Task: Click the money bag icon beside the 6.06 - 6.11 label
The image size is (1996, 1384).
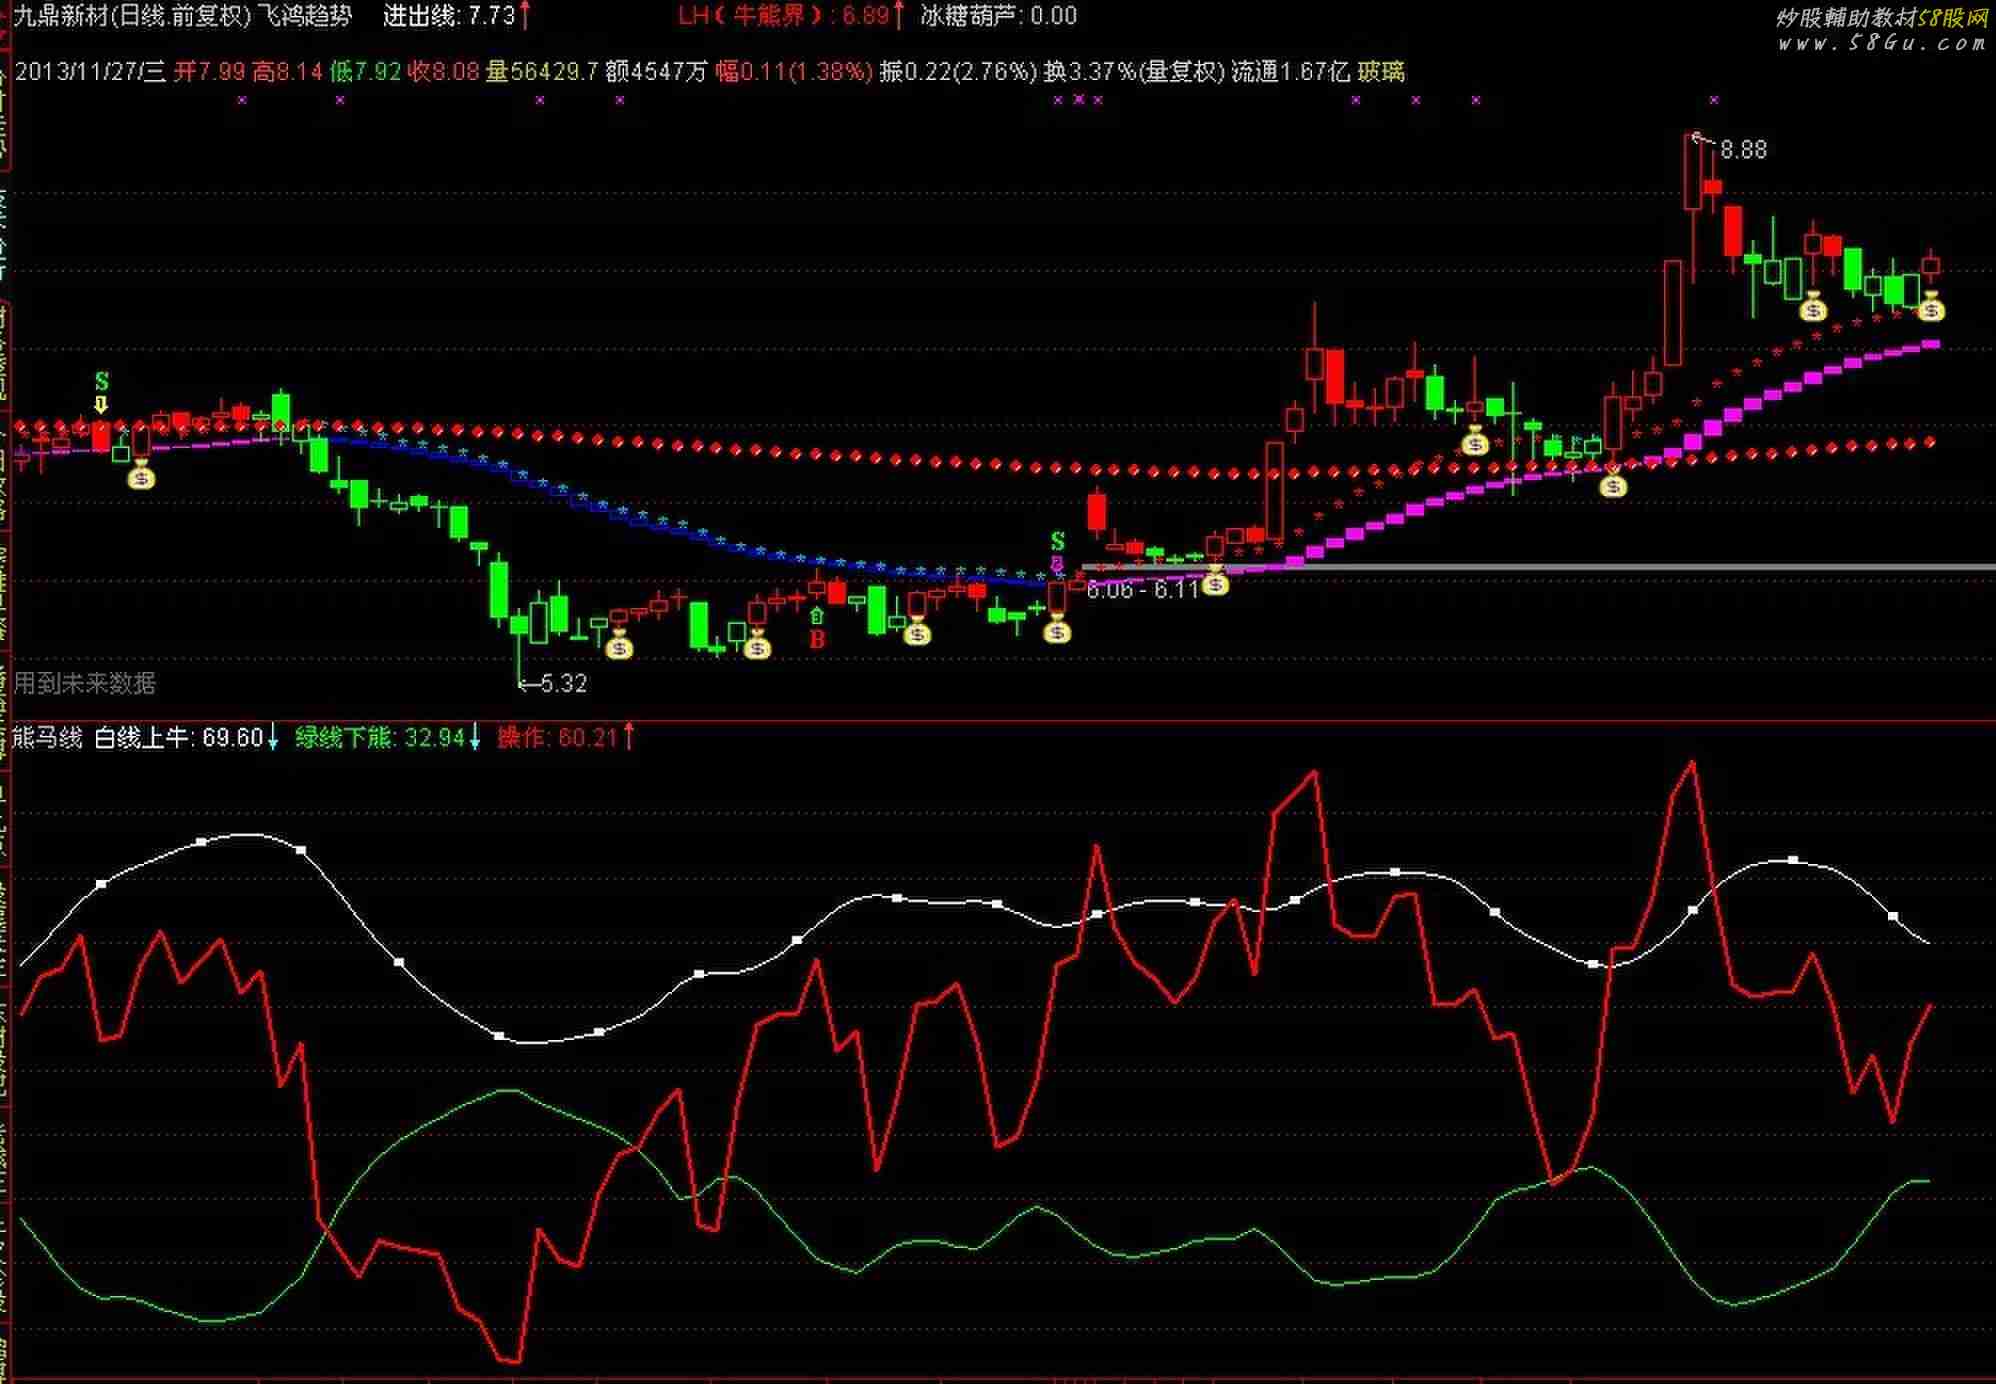Action: (x=1215, y=582)
